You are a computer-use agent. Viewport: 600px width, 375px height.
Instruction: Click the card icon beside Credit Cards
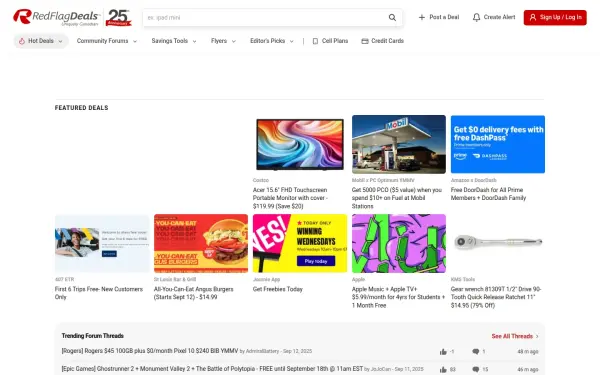click(365, 41)
